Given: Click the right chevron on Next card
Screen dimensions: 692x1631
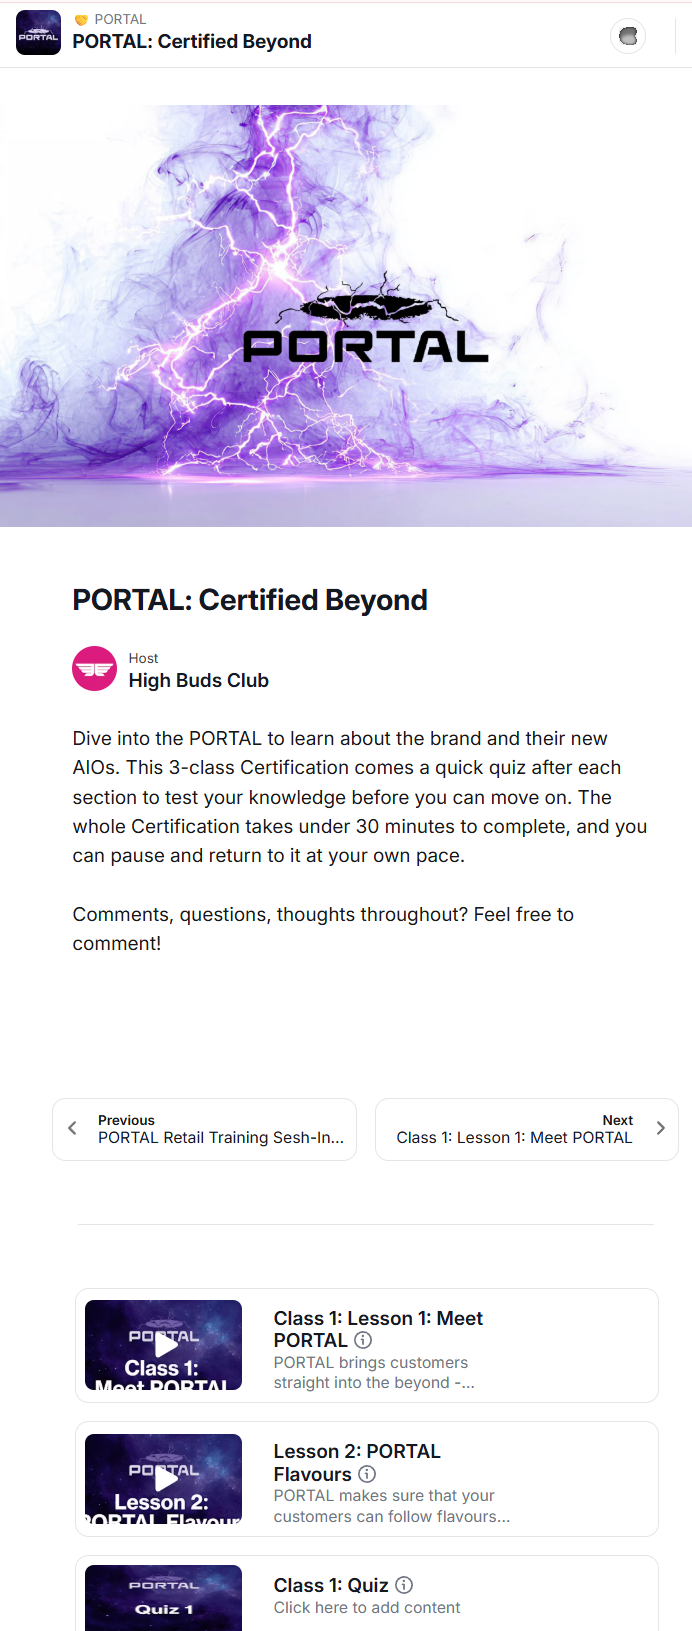Looking at the screenshot, I should pyautogui.click(x=660, y=1128).
